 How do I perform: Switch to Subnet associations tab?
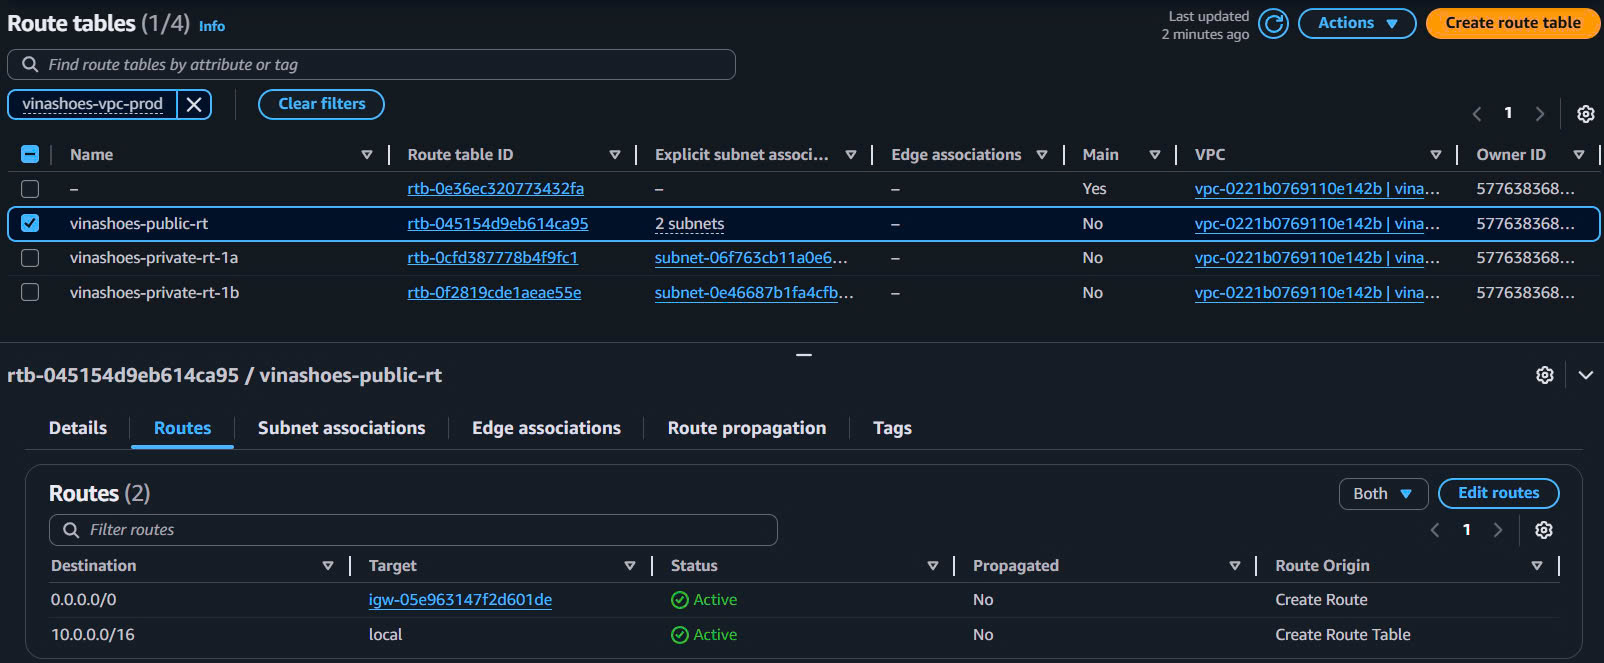tap(341, 428)
